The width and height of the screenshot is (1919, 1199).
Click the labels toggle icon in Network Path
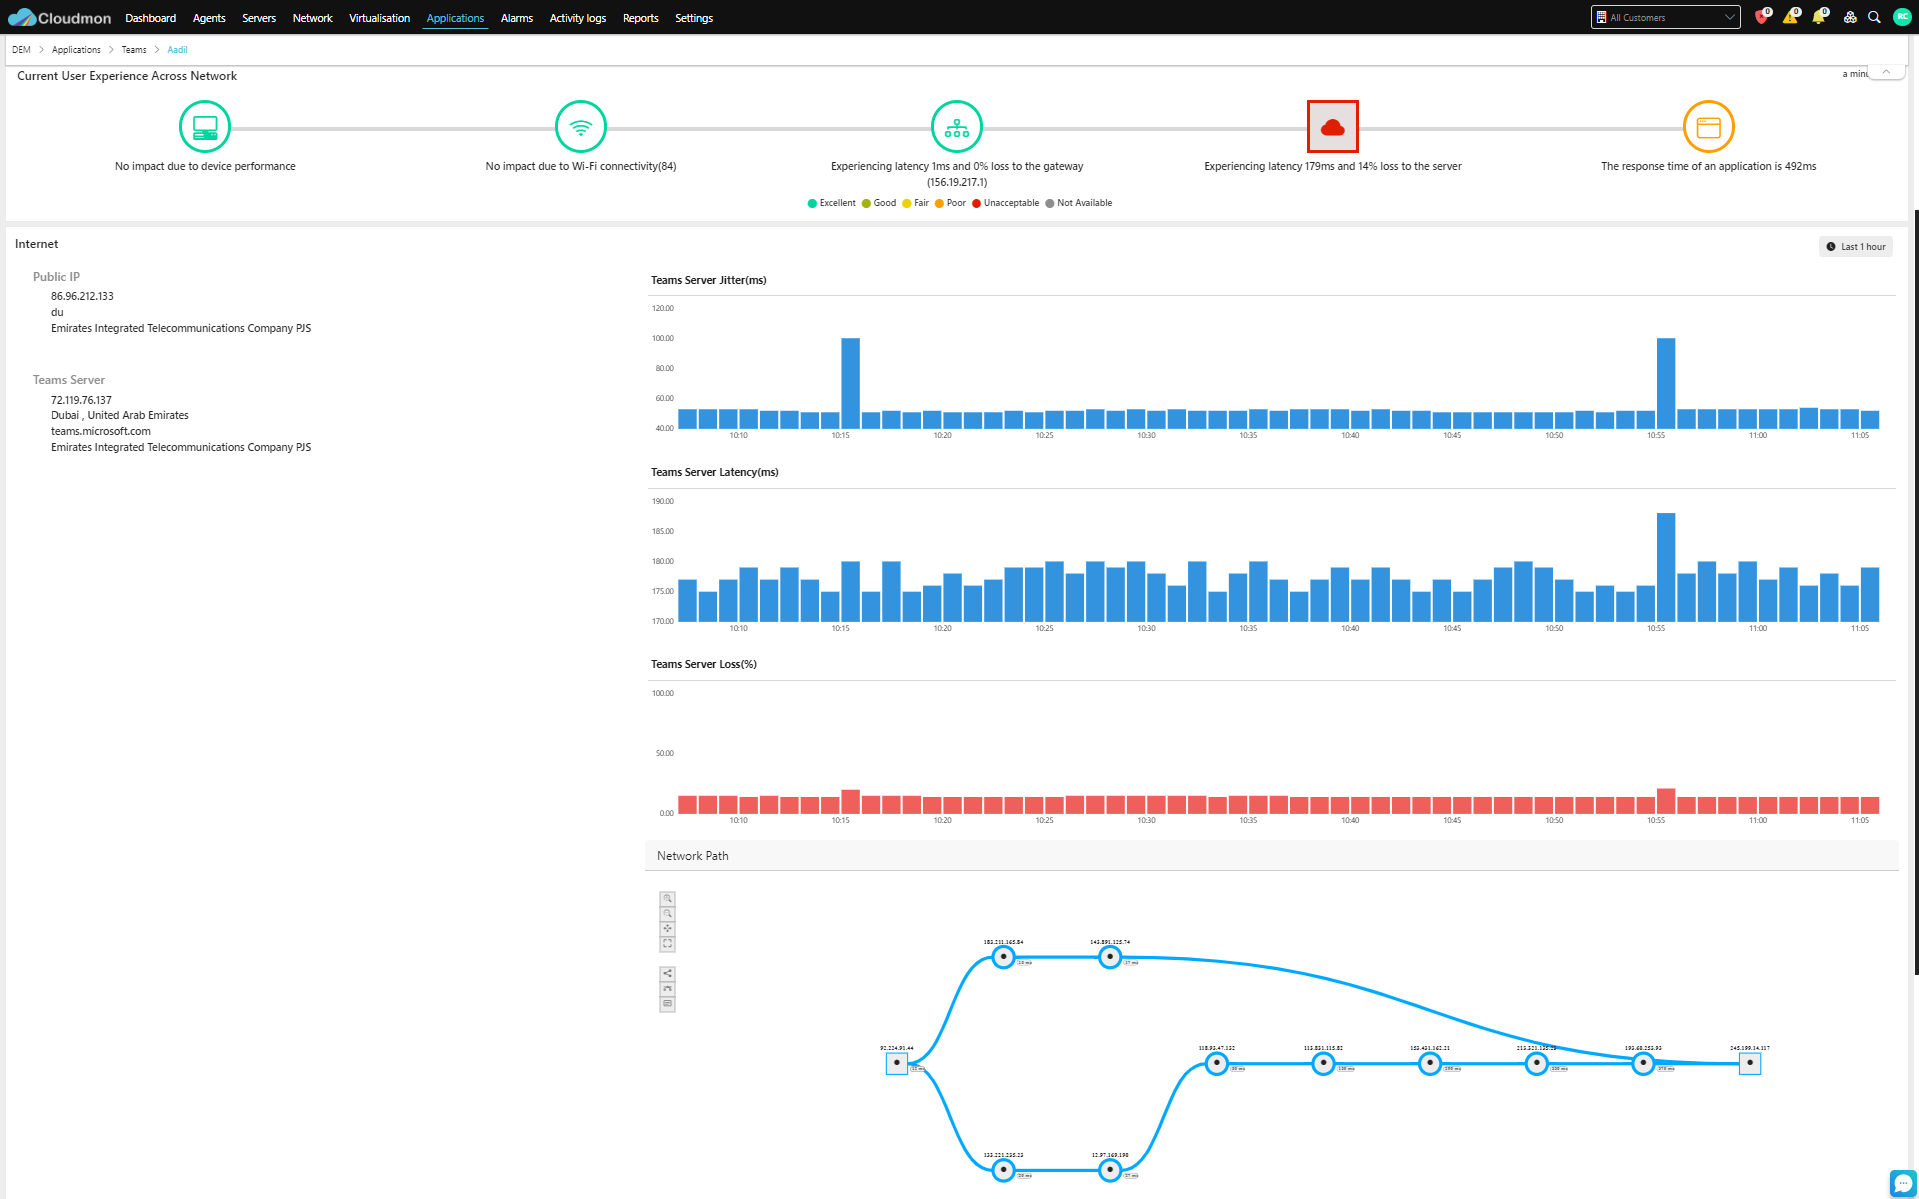[668, 1004]
